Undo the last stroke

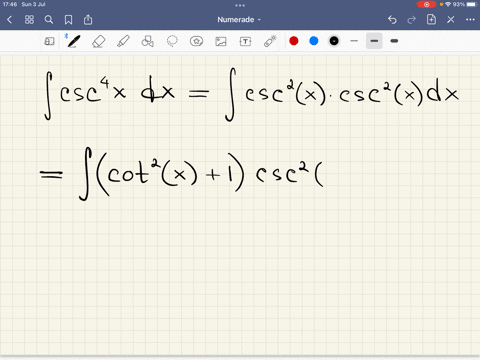392,20
